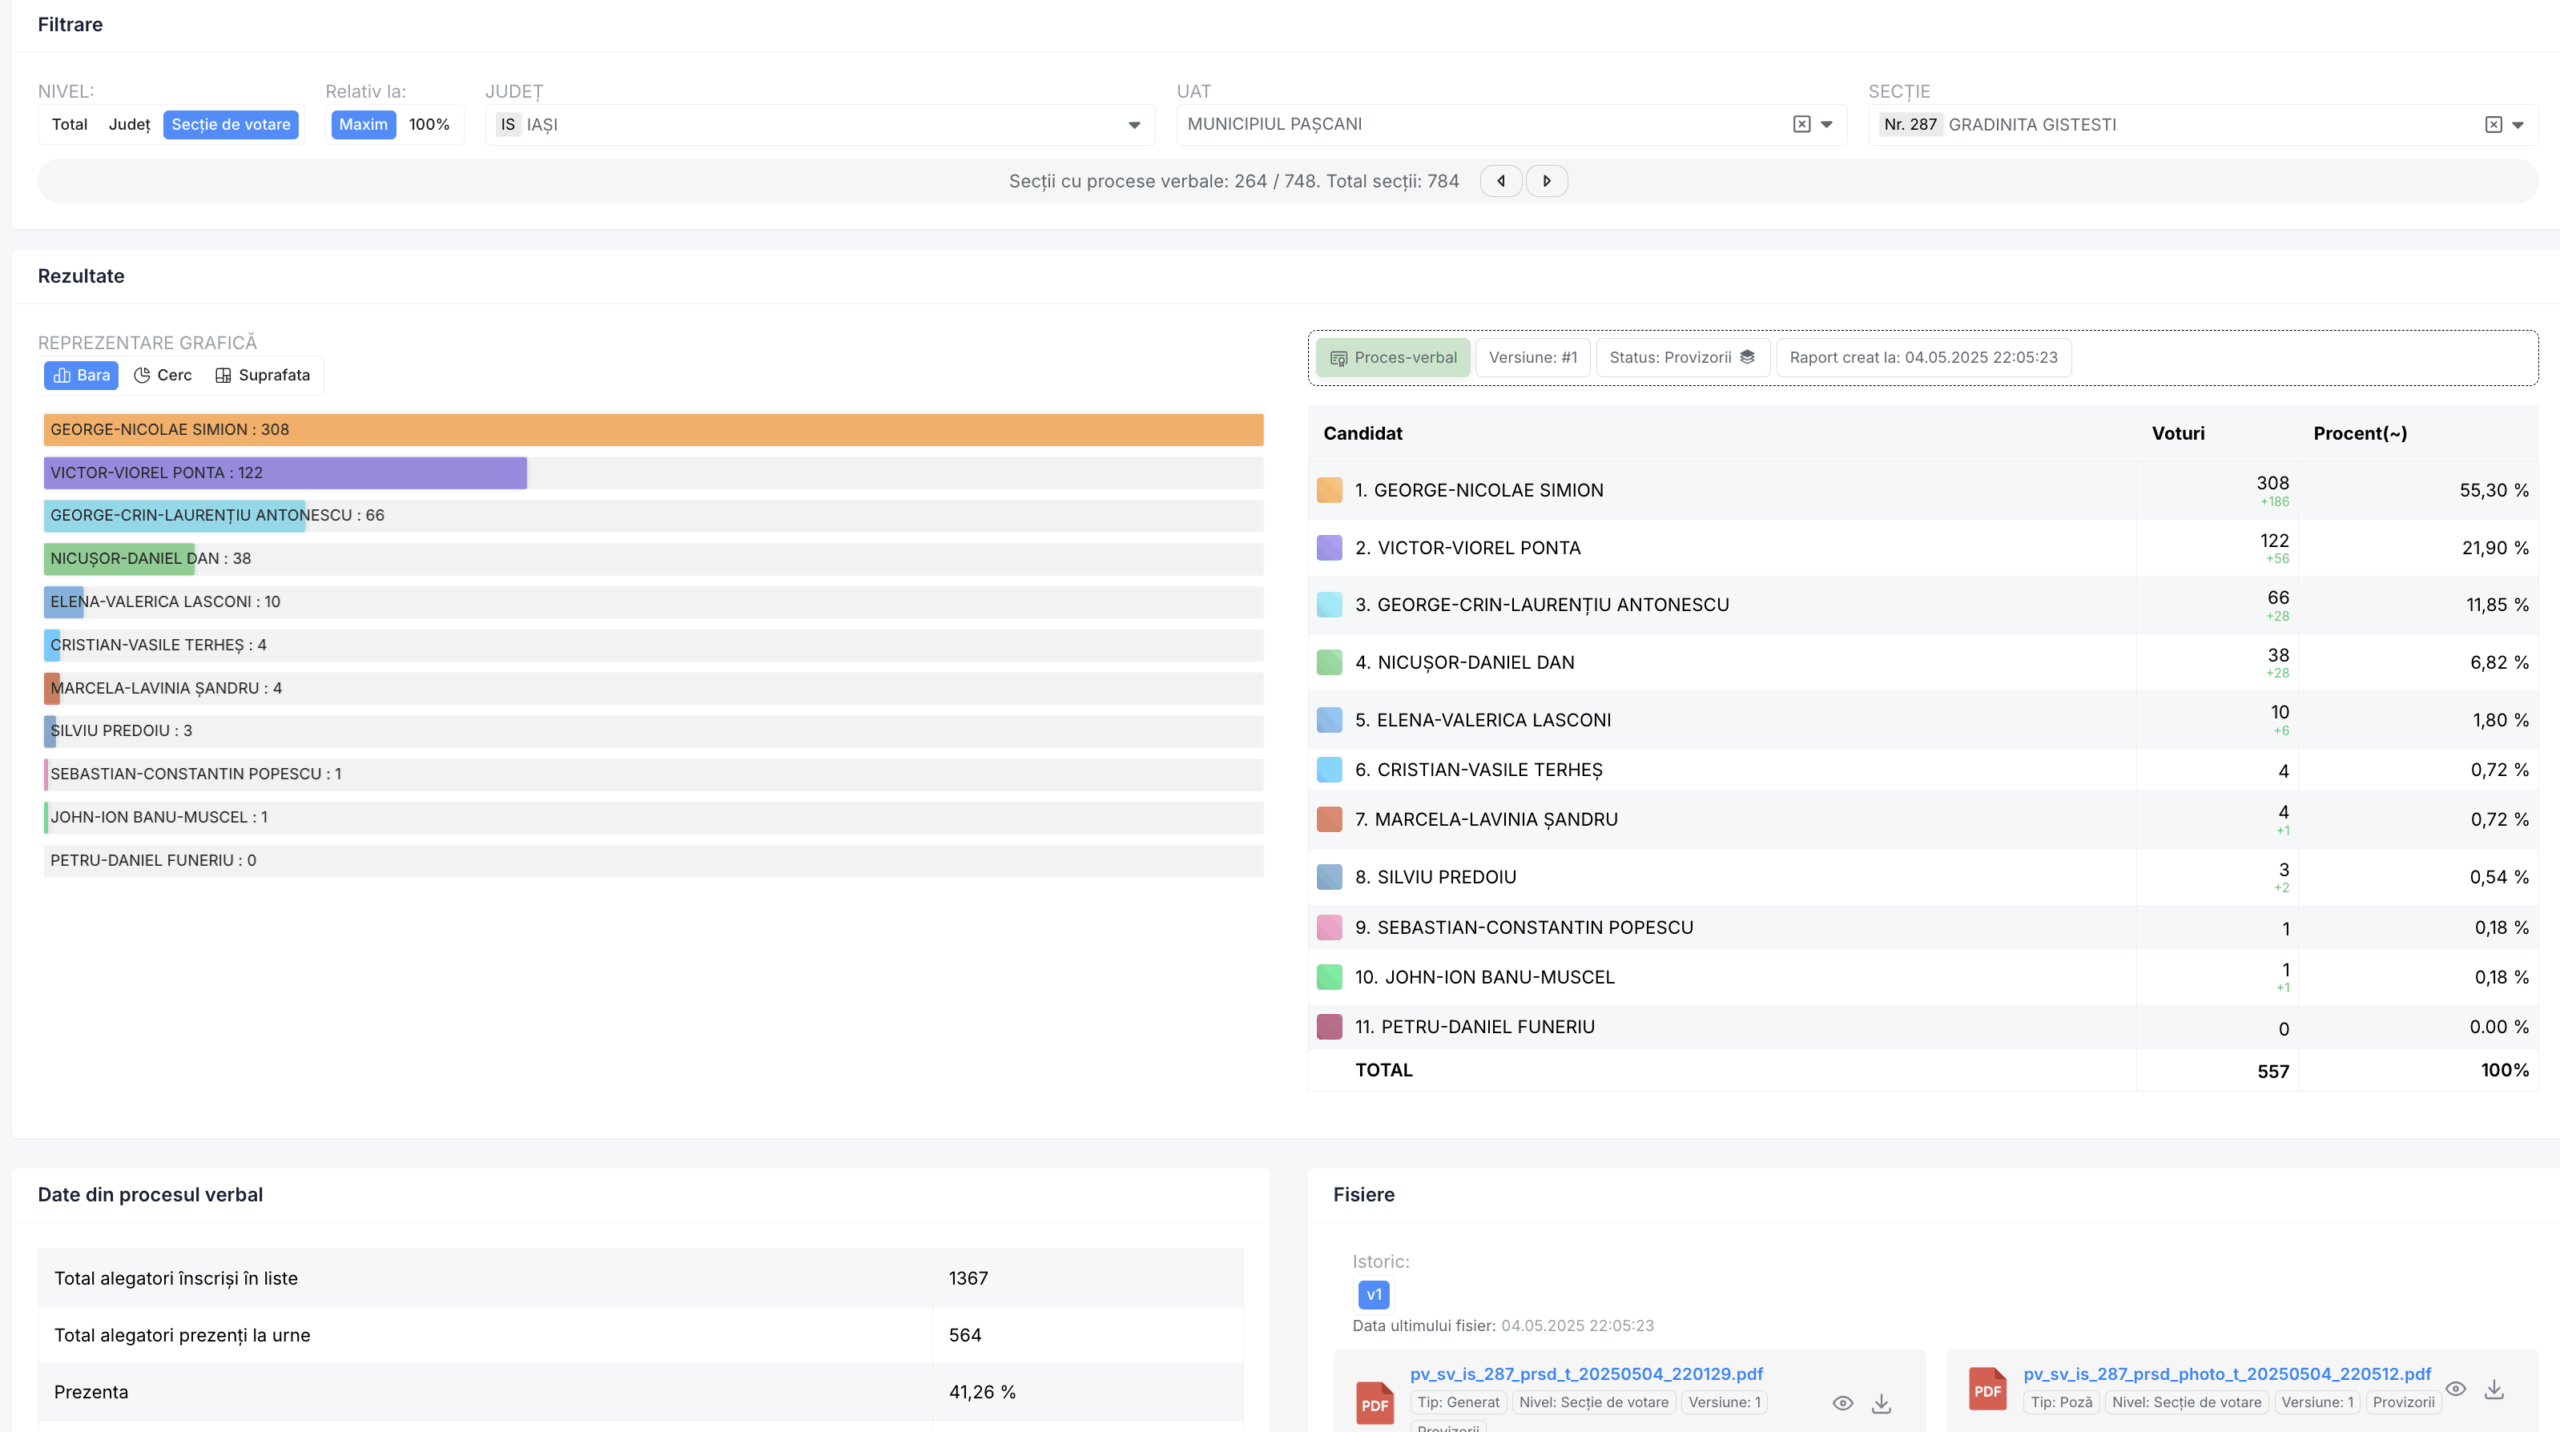Switch relative scale to 100%
Screen dimensions: 2560x1432
coord(429,124)
